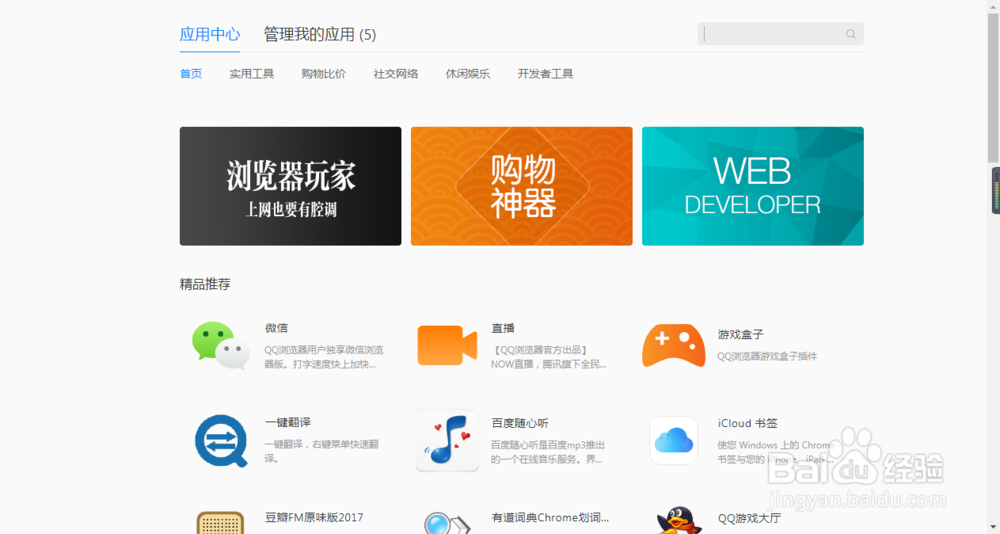Open the iCloud 书签 cloud icon
Image resolution: width=1000 pixels, height=534 pixels.
pos(673,440)
